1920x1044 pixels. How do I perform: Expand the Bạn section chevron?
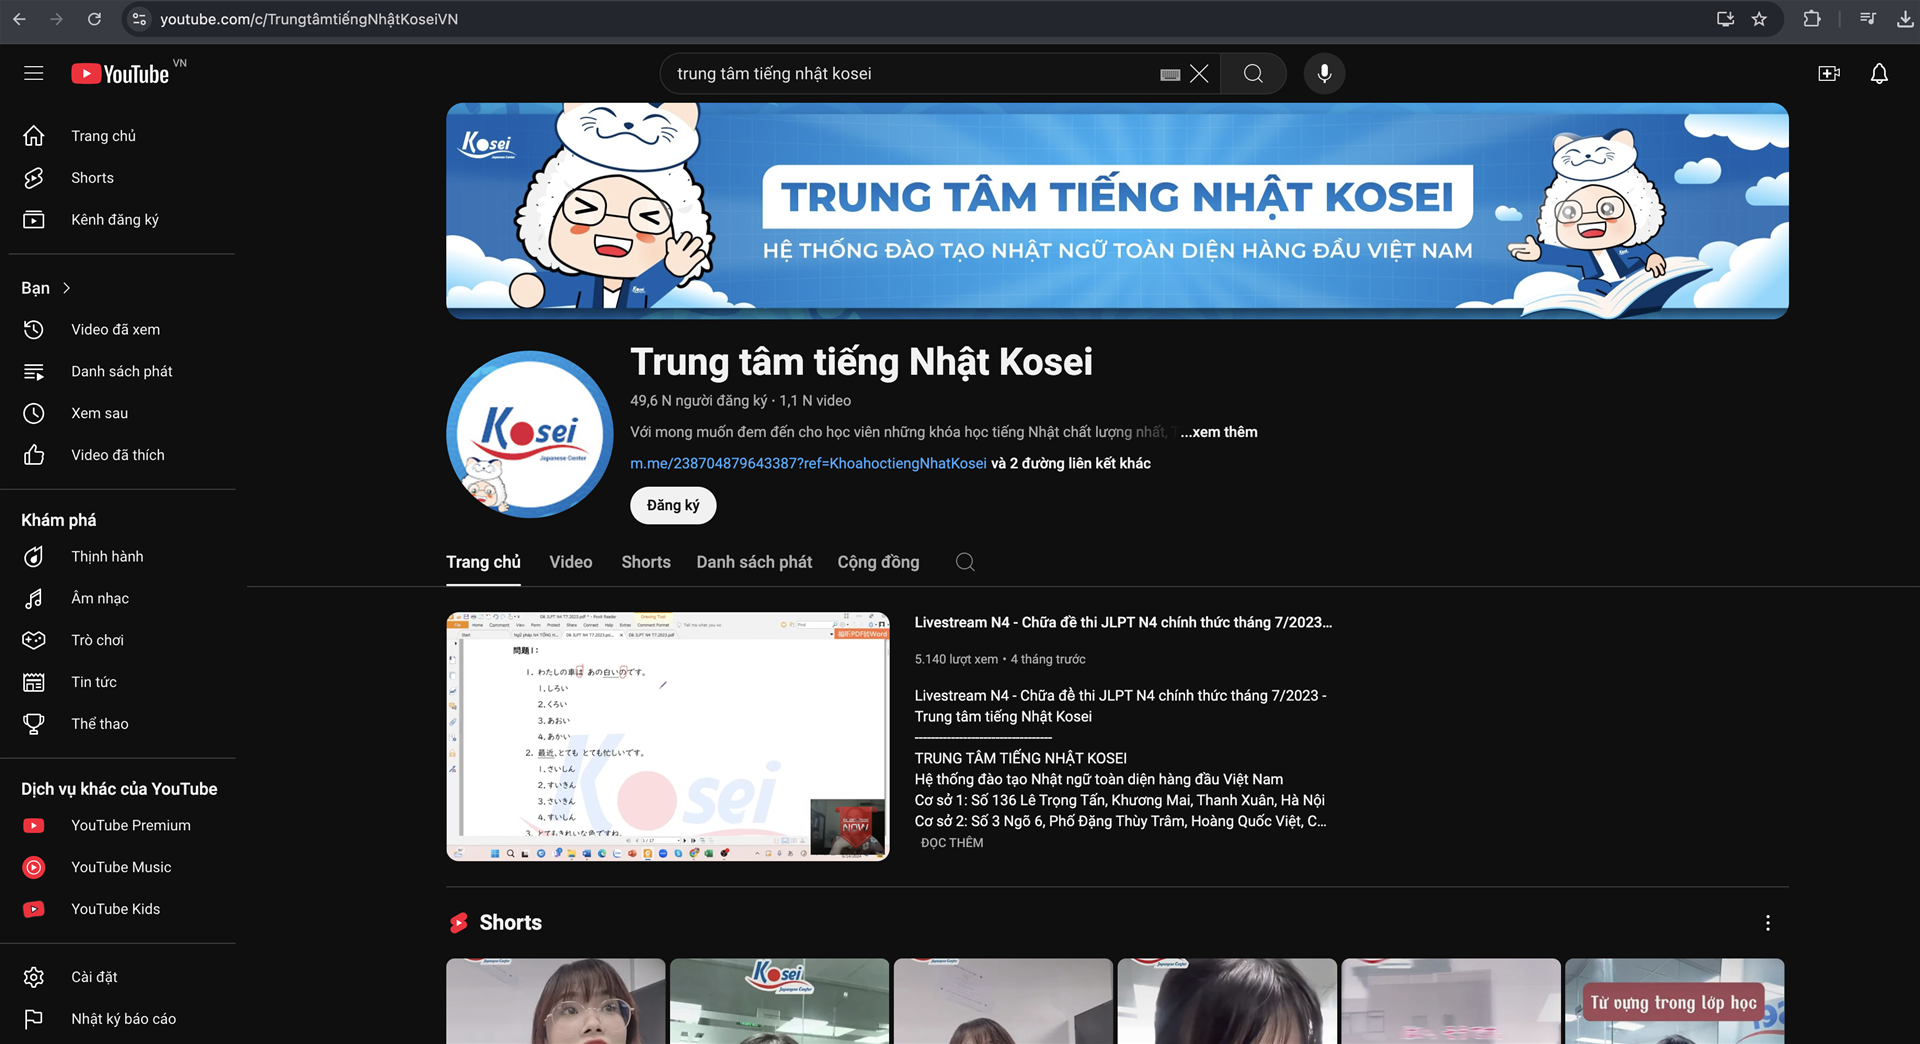coord(67,288)
